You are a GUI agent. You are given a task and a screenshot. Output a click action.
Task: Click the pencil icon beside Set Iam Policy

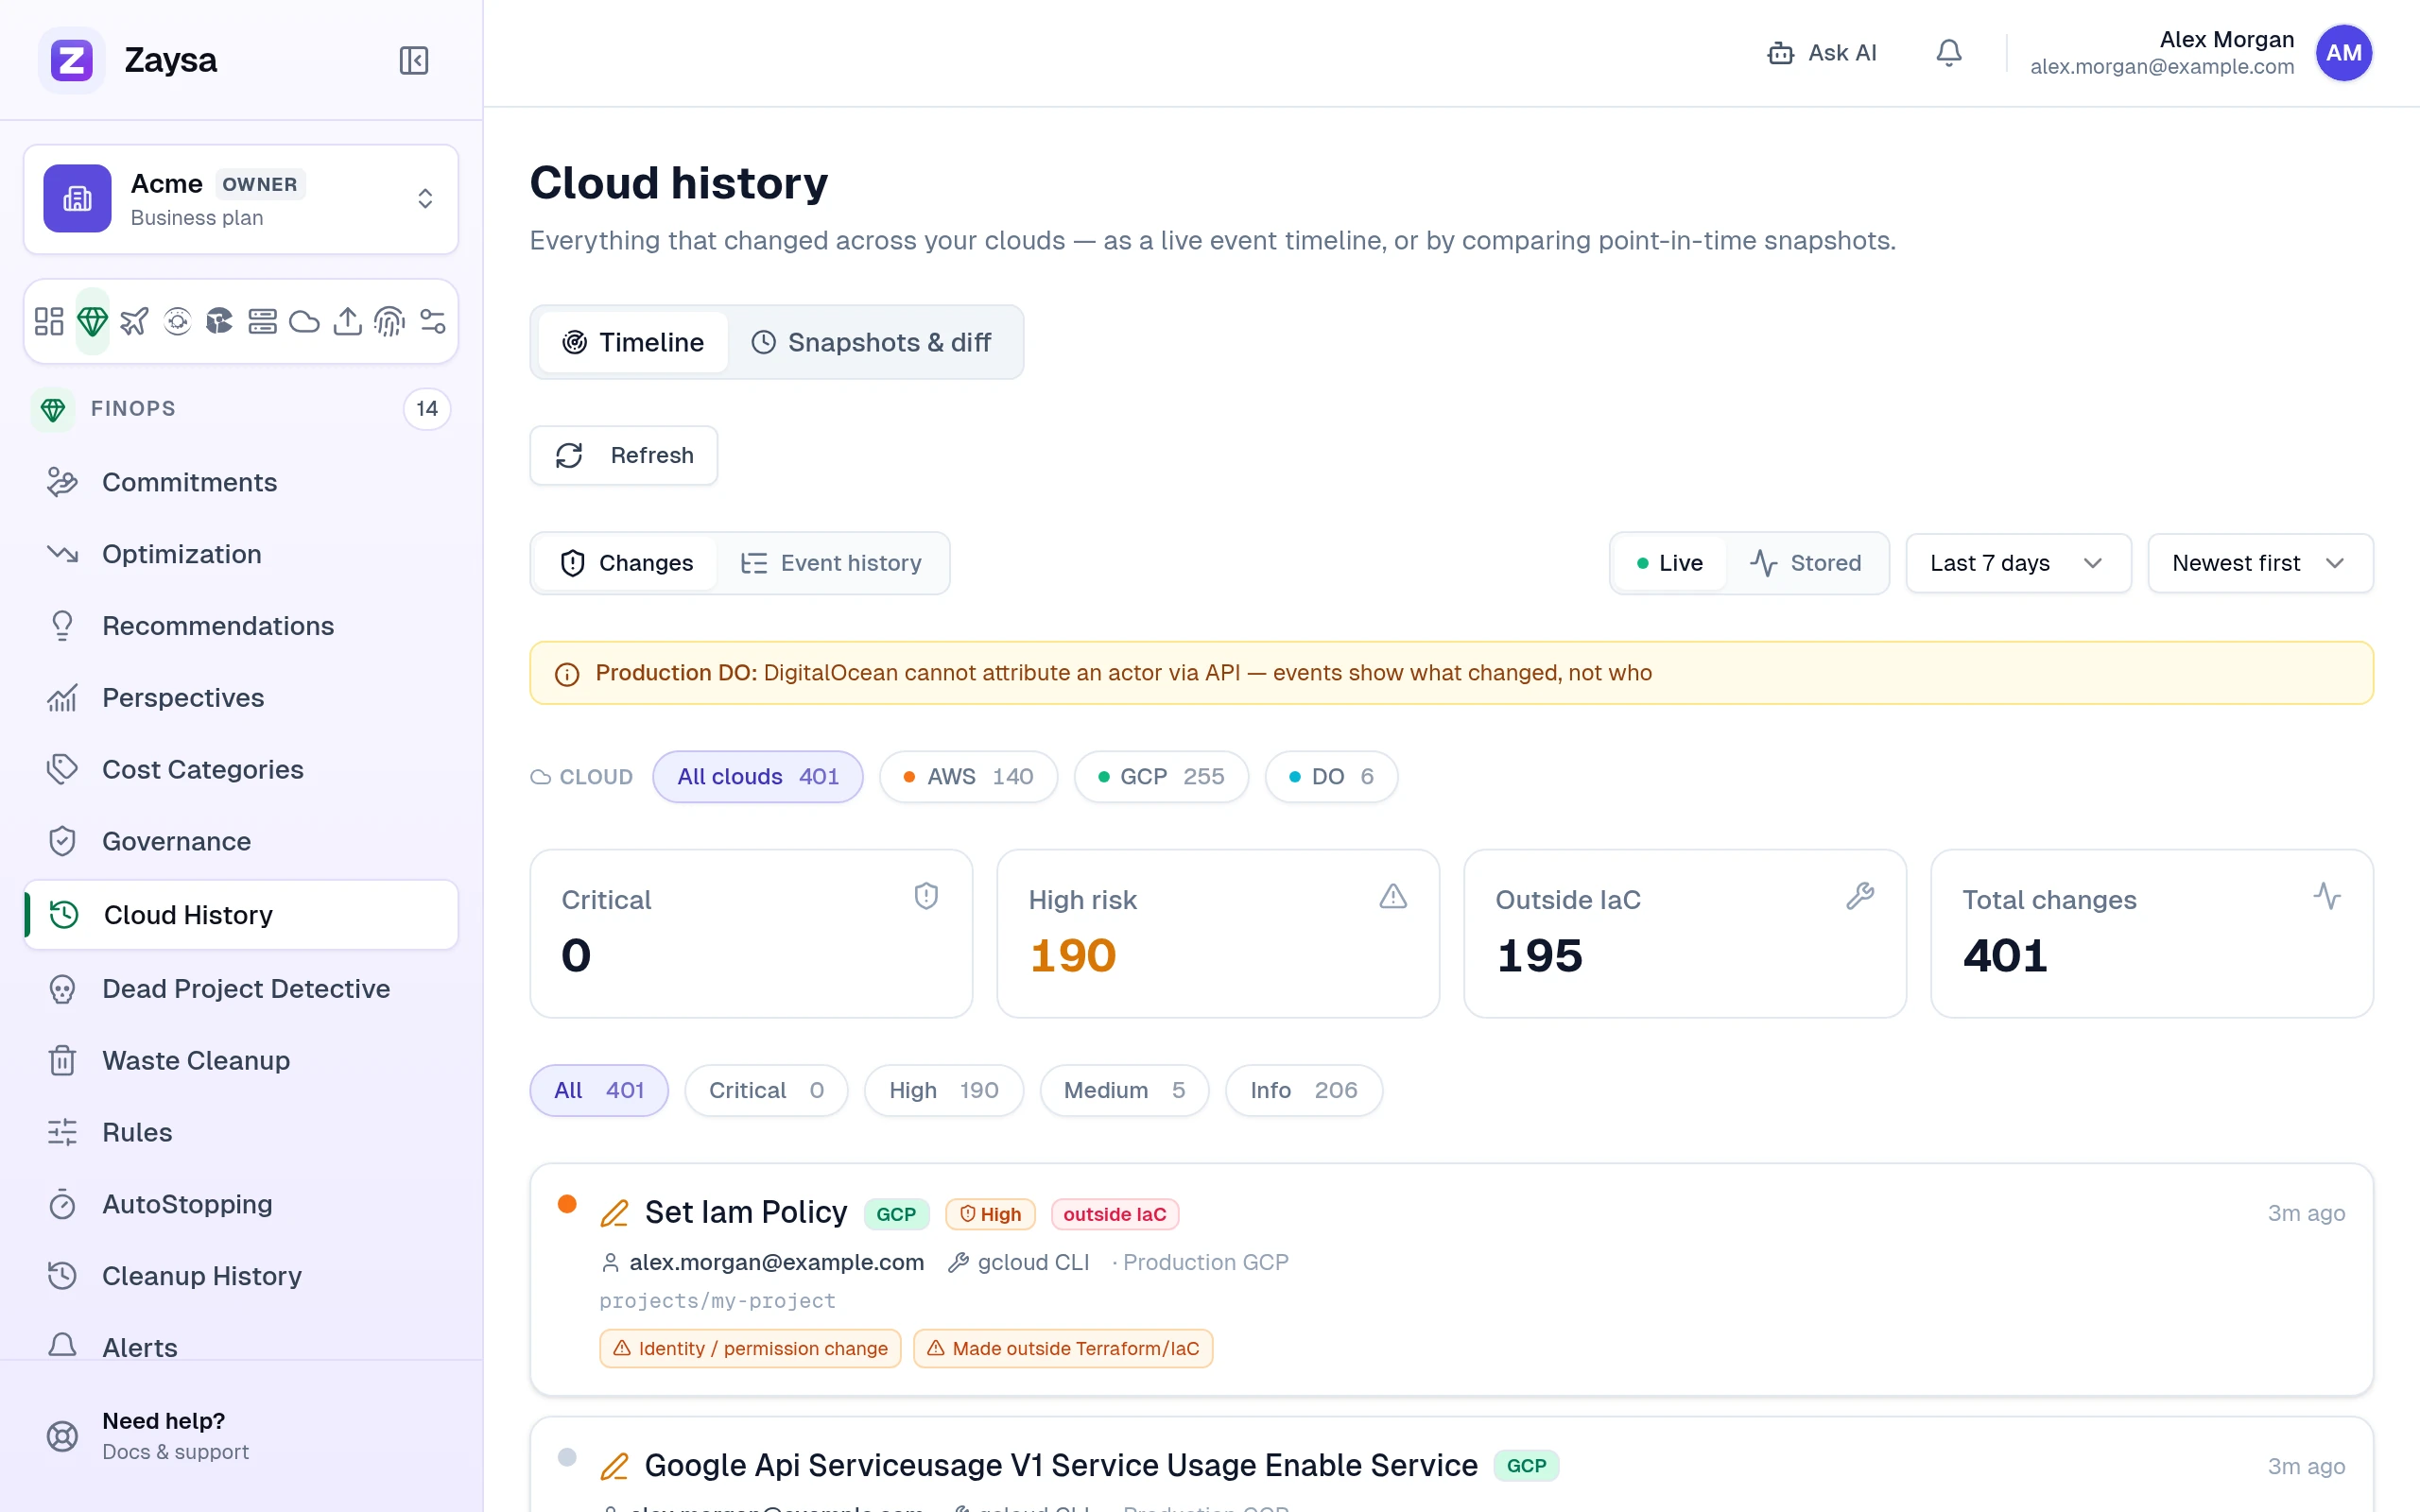click(x=614, y=1213)
